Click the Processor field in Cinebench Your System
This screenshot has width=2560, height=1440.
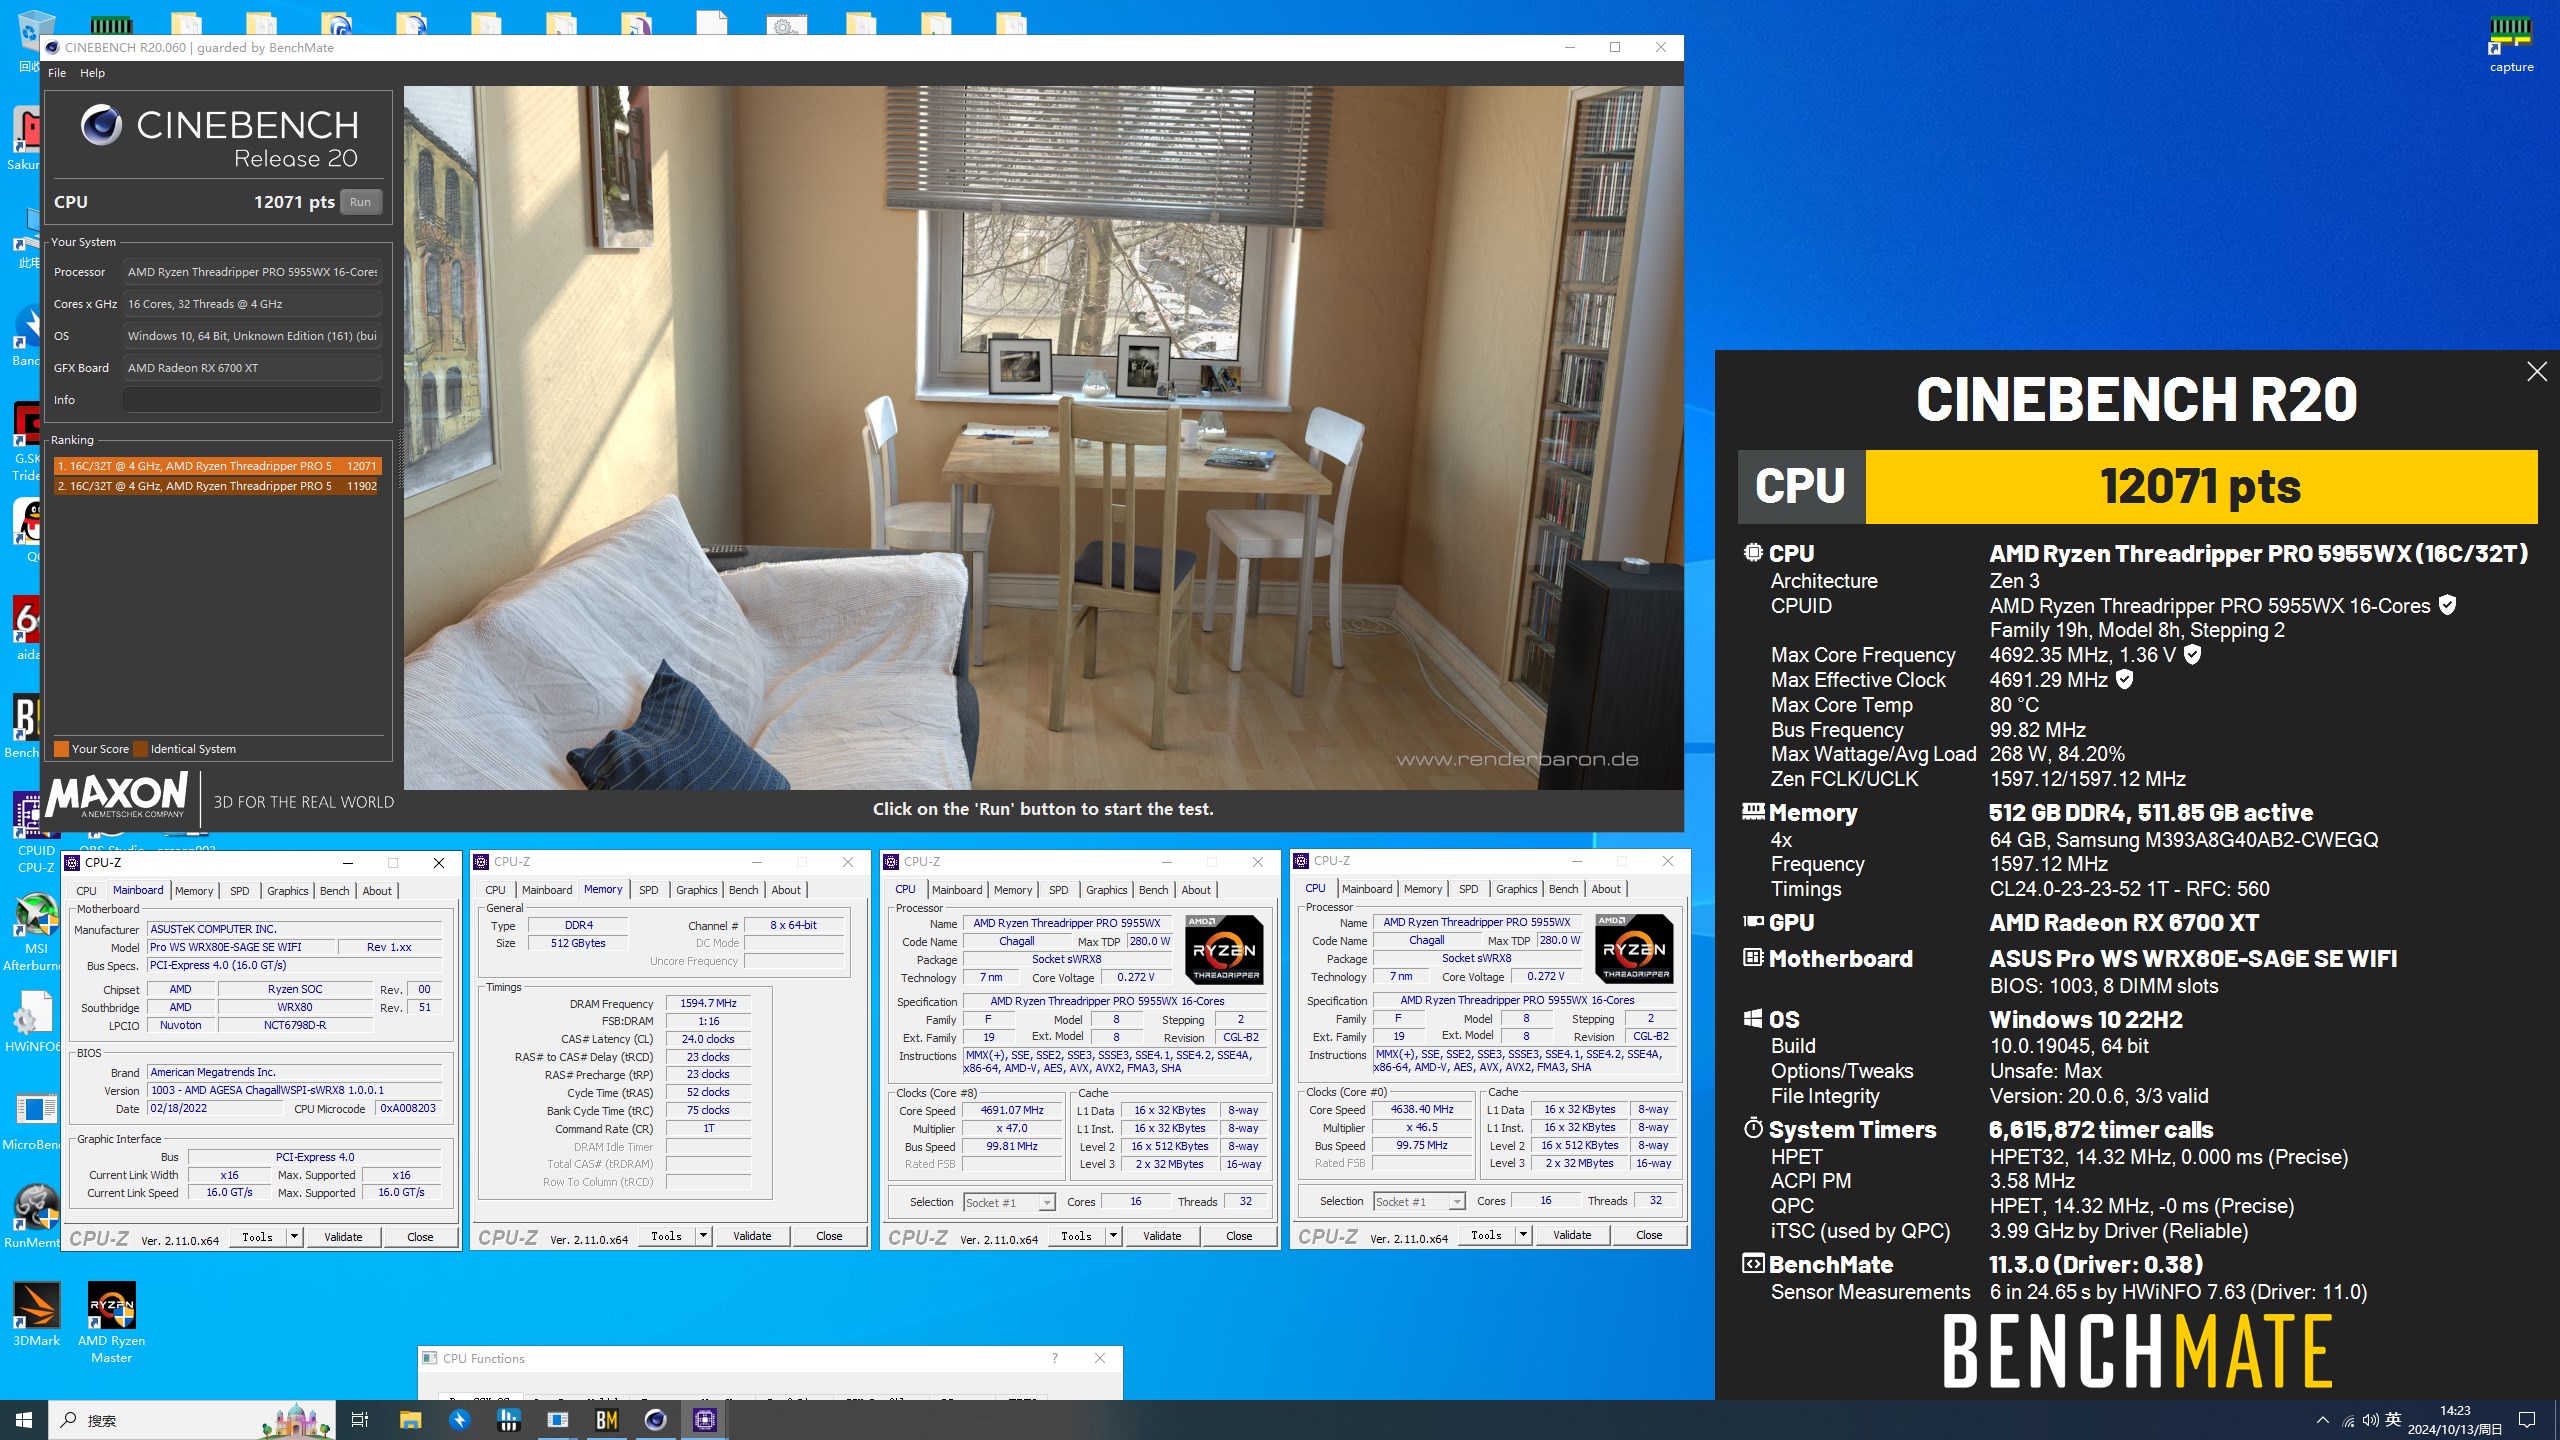[252, 272]
